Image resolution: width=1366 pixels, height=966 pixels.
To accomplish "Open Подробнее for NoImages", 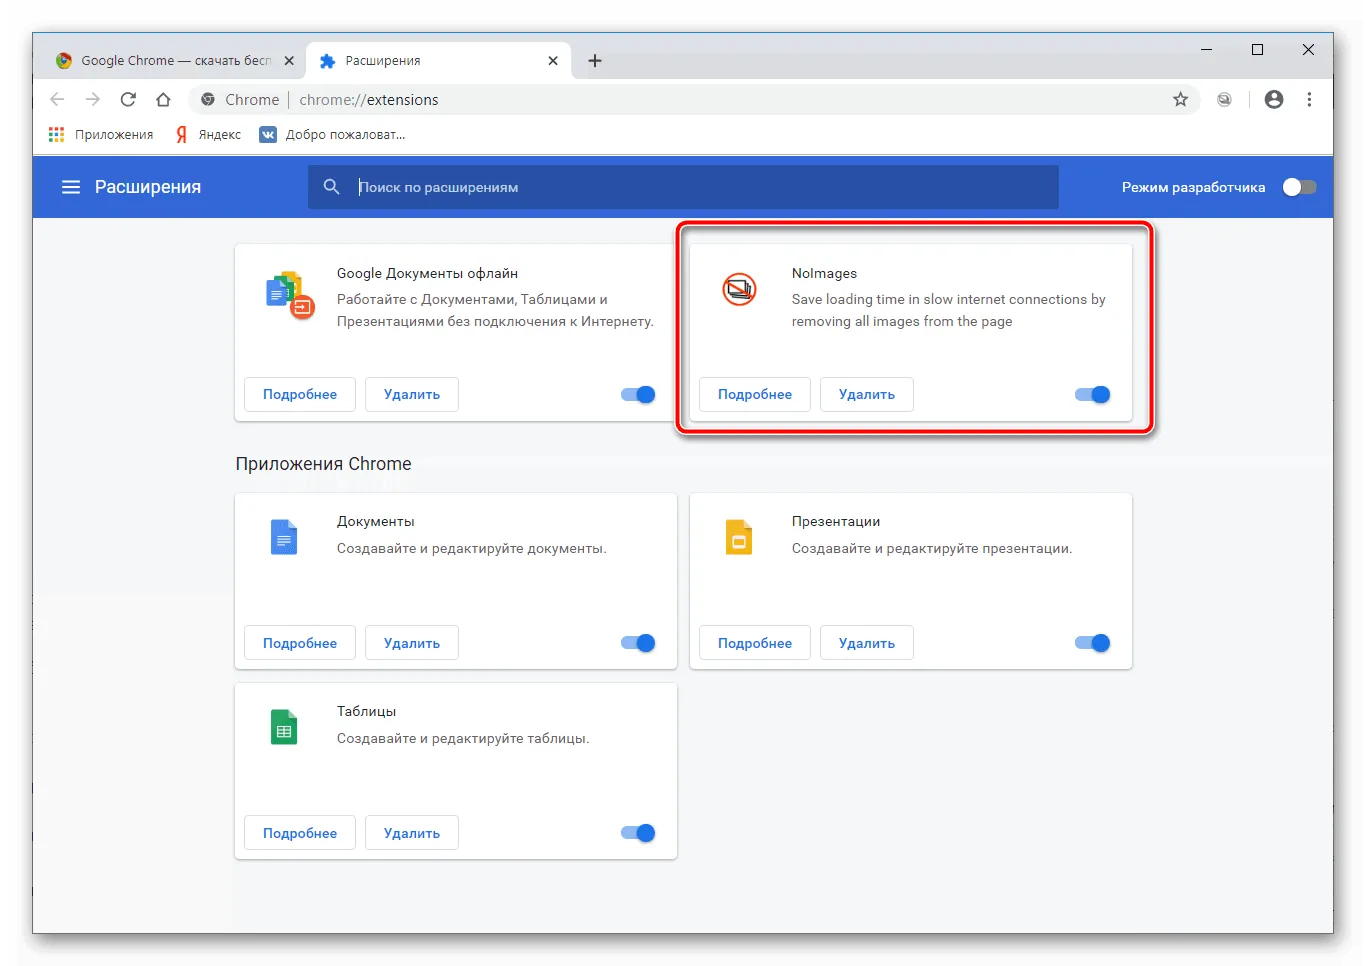I will (755, 394).
